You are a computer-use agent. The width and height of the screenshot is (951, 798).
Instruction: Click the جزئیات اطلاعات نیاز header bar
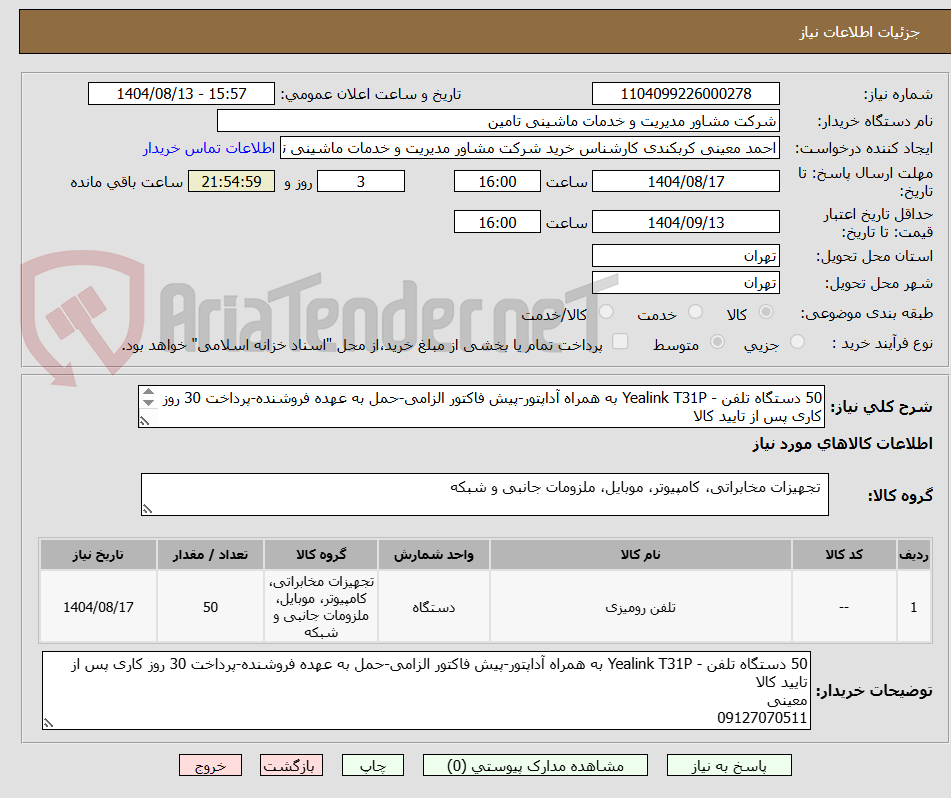coord(475,31)
